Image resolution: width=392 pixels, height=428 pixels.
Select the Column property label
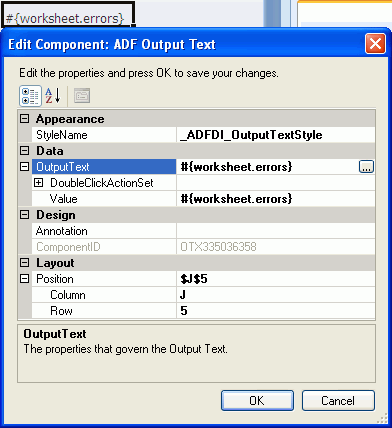click(104, 295)
